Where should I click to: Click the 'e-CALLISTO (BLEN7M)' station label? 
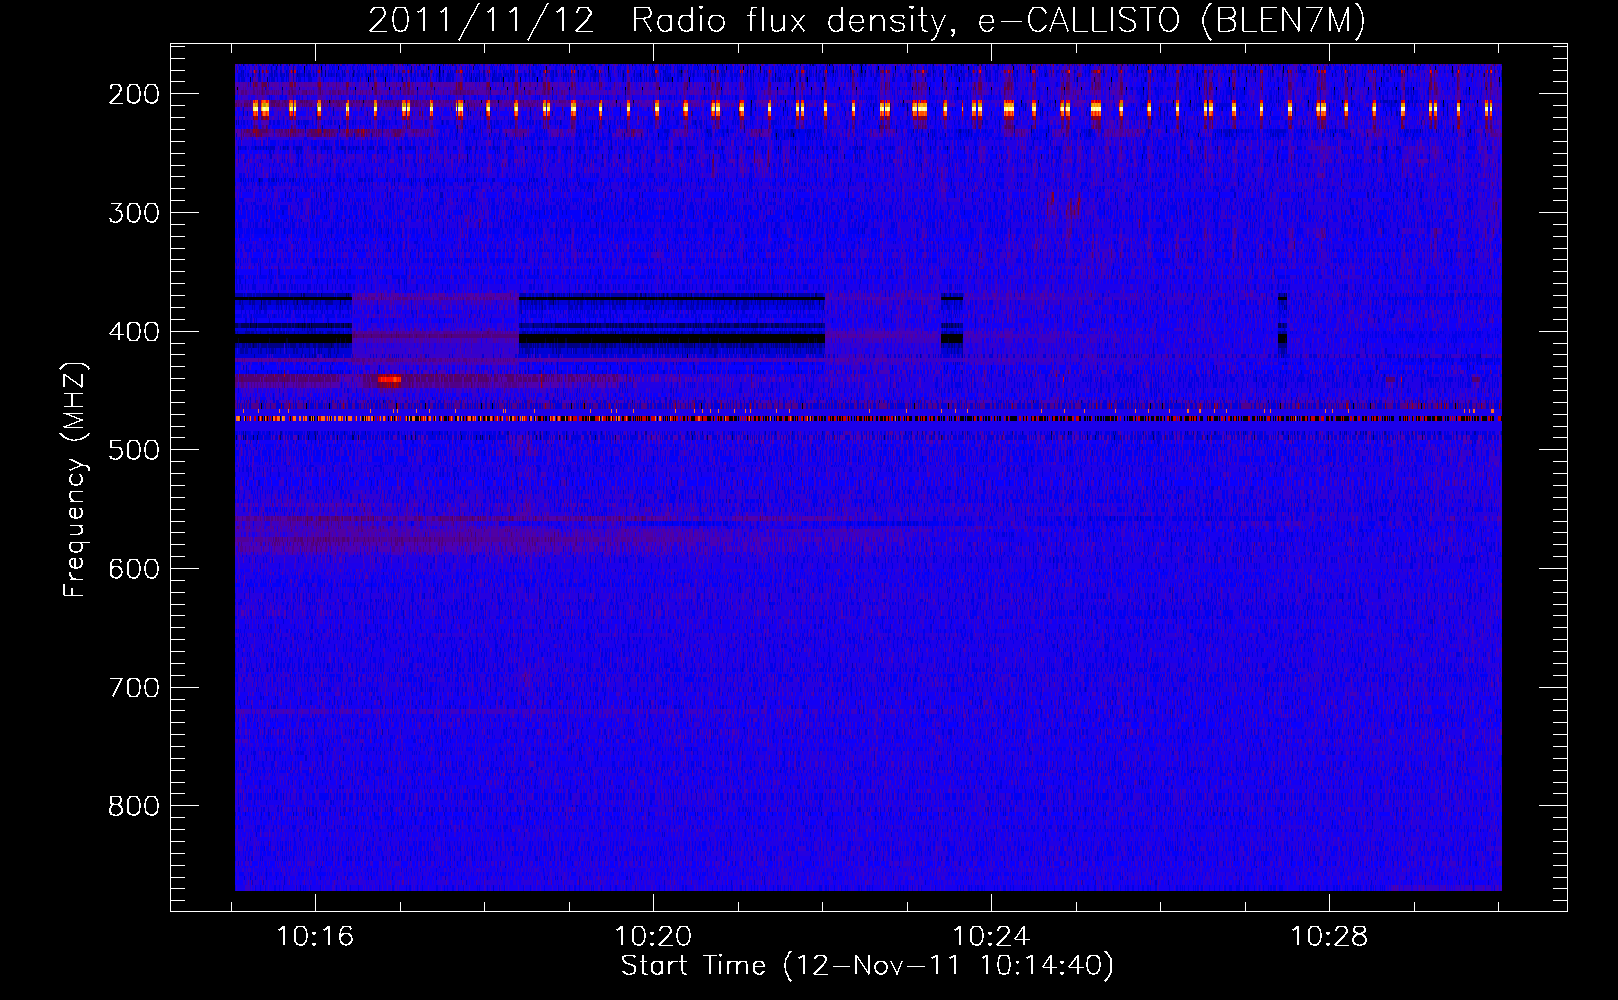1172,21
